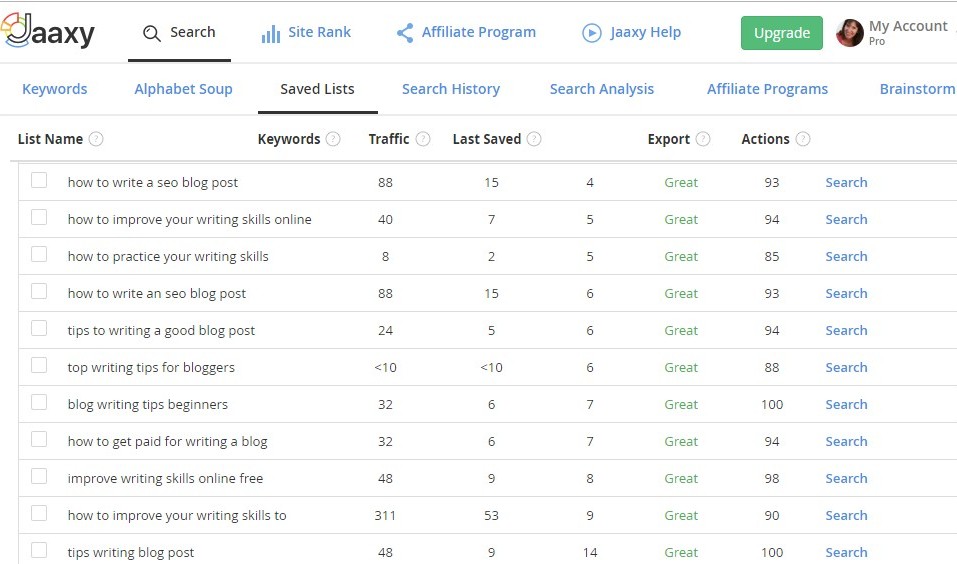
Task: Click the help icon beside Last Saved
Action: 534,139
